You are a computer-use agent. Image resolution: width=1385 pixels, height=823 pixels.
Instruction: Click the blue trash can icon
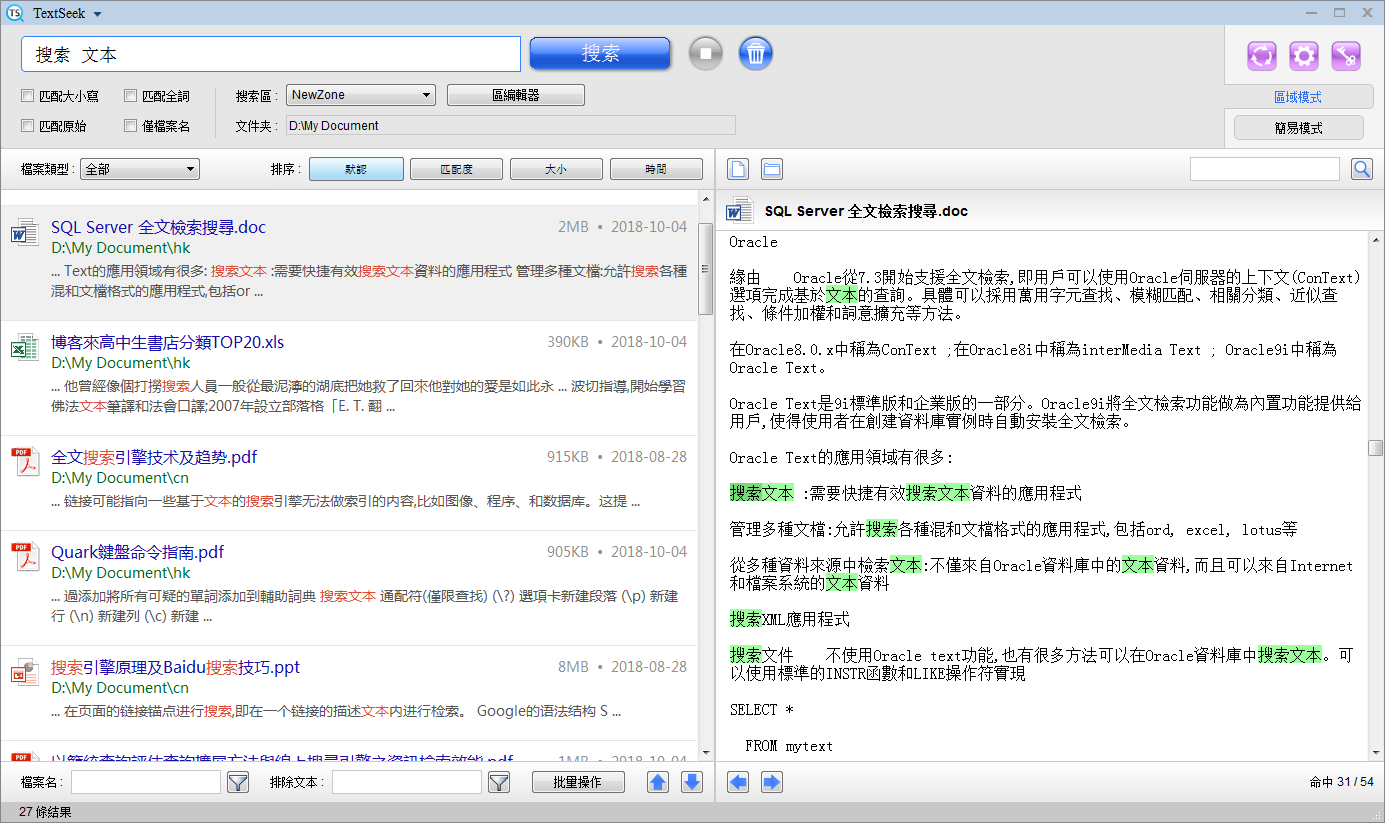tap(756, 53)
